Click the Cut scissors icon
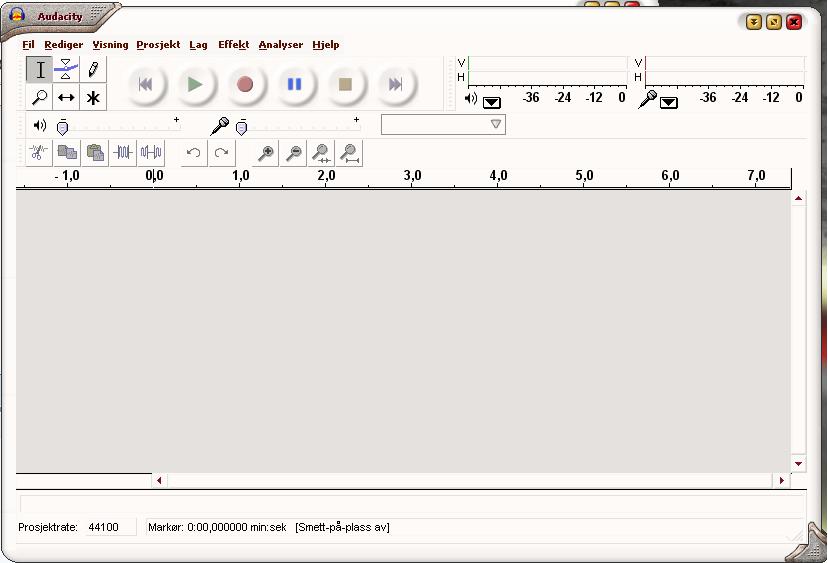828x563 pixels. click(x=39, y=153)
